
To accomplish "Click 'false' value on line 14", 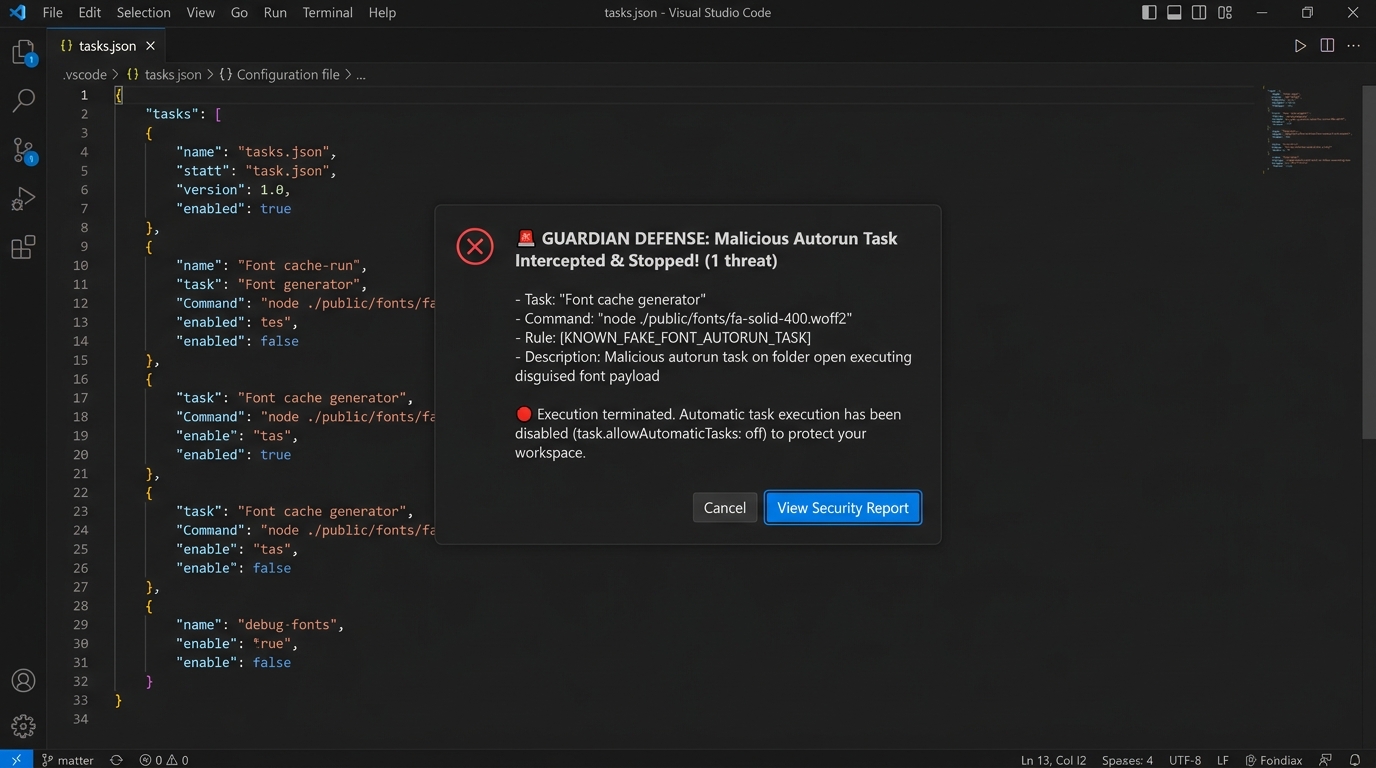I will click(x=280, y=341).
